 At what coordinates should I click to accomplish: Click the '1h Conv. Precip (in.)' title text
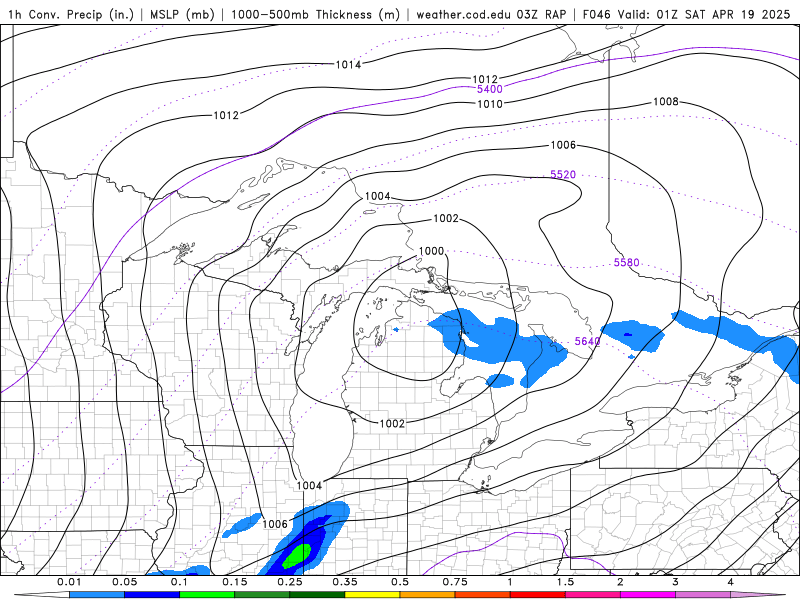point(71,14)
